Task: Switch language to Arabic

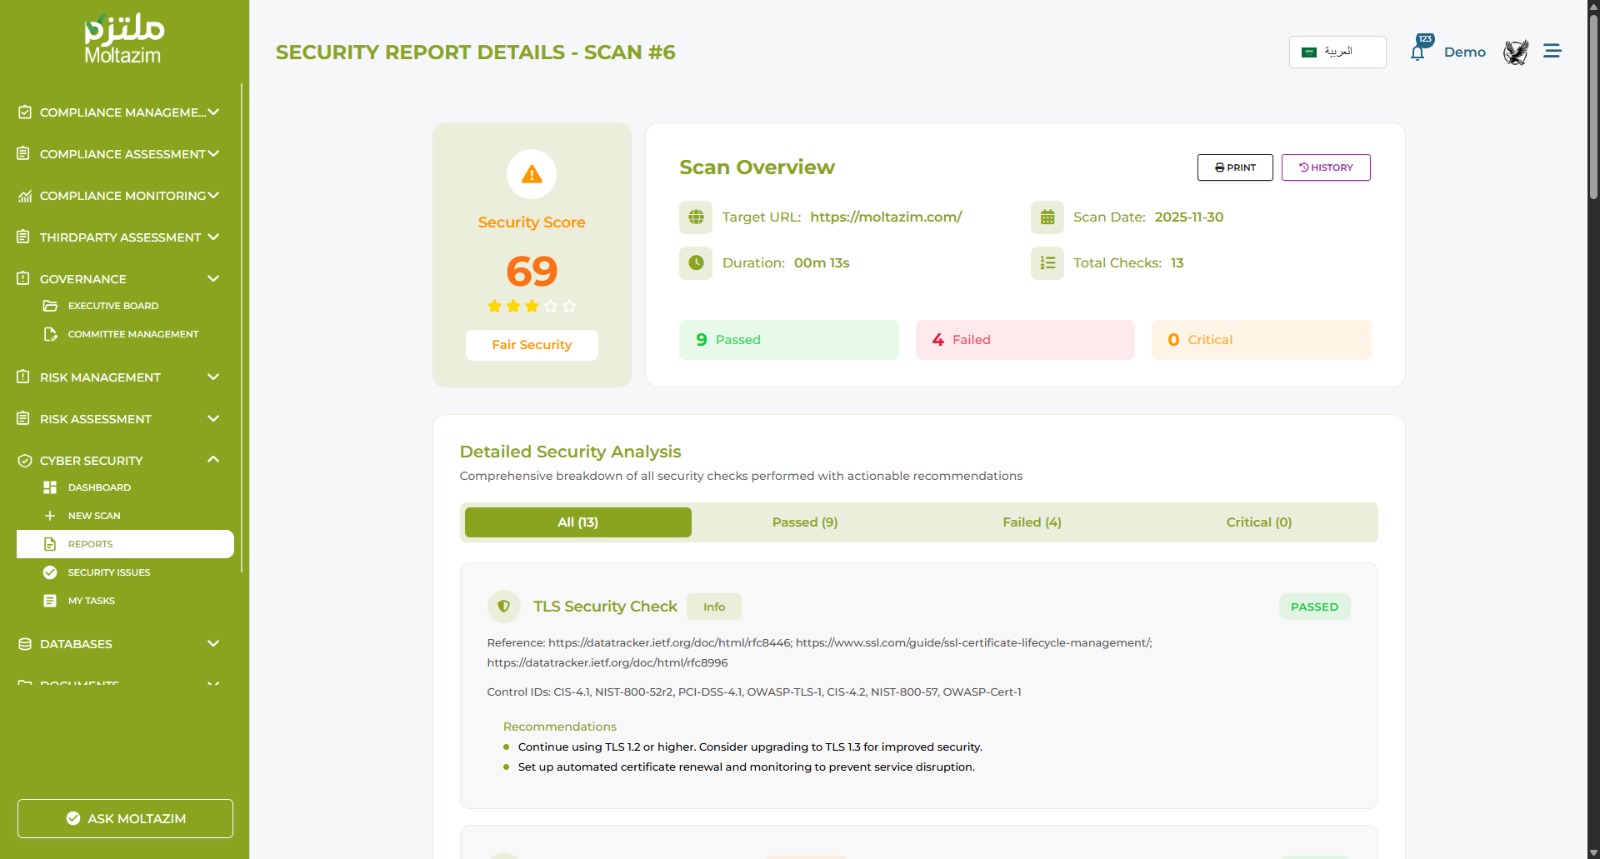Action: pos(1337,52)
